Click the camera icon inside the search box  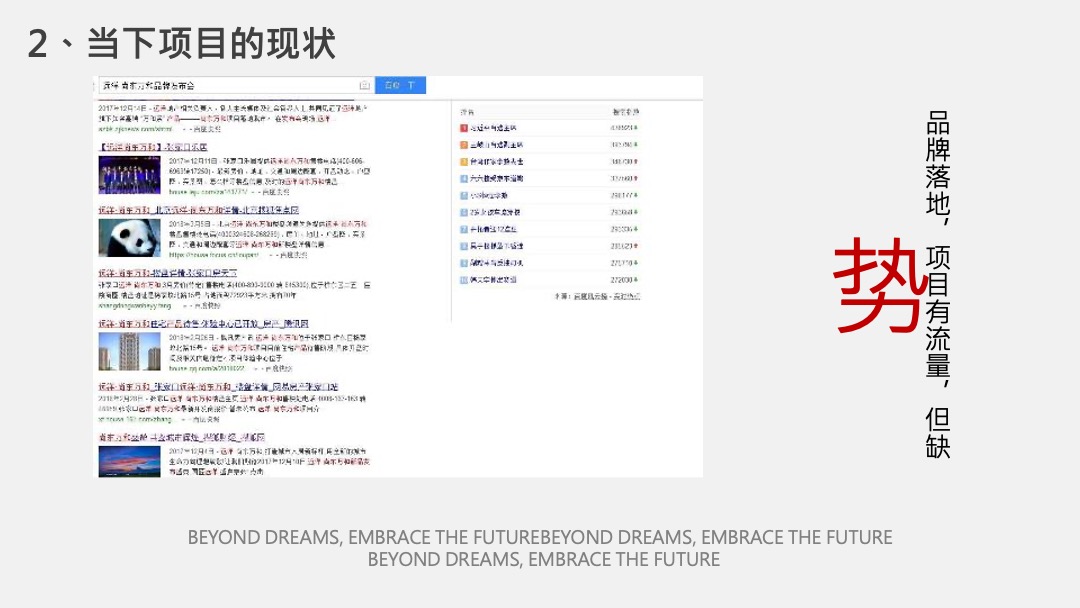coord(366,85)
